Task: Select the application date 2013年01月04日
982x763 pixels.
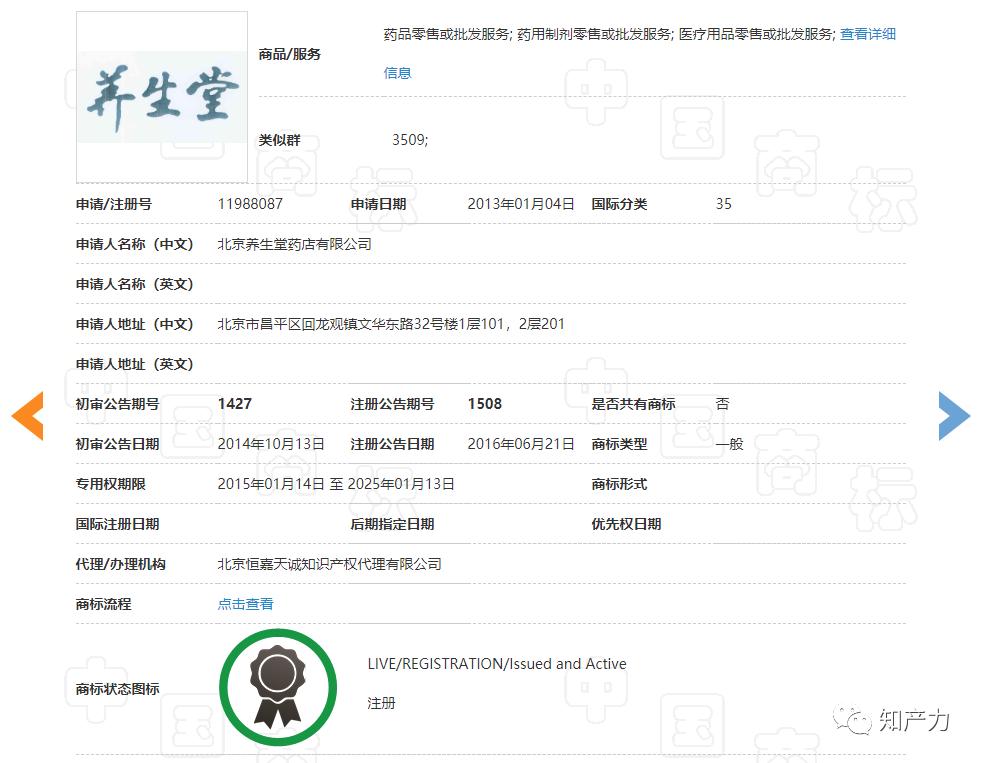Action: tap(521, 203)
